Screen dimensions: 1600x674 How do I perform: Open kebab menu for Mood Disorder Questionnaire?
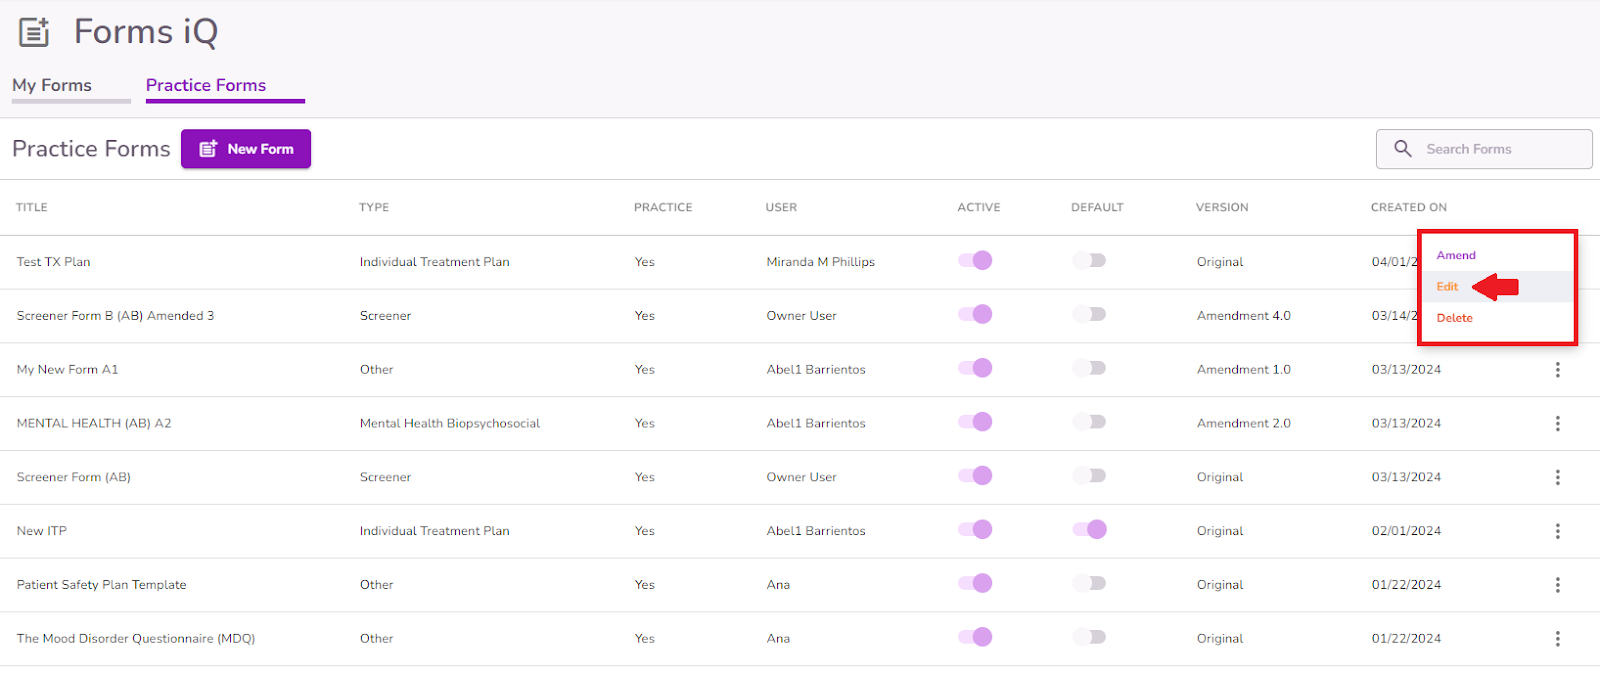pyautogui.click(x=1557, y=639)
